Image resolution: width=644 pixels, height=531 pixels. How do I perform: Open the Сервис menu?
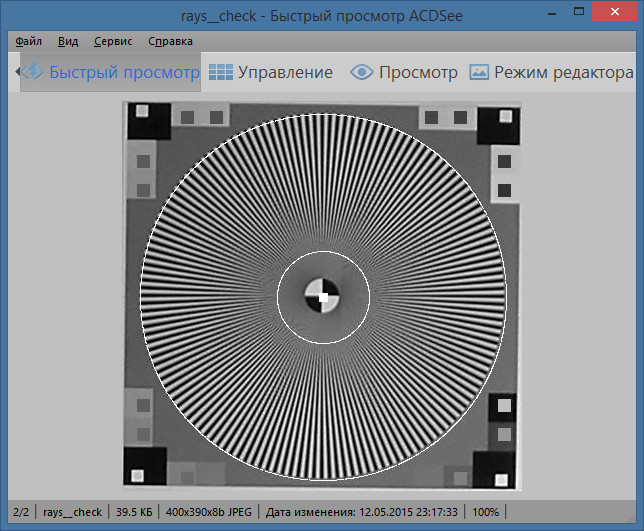(x=113, y=41)
